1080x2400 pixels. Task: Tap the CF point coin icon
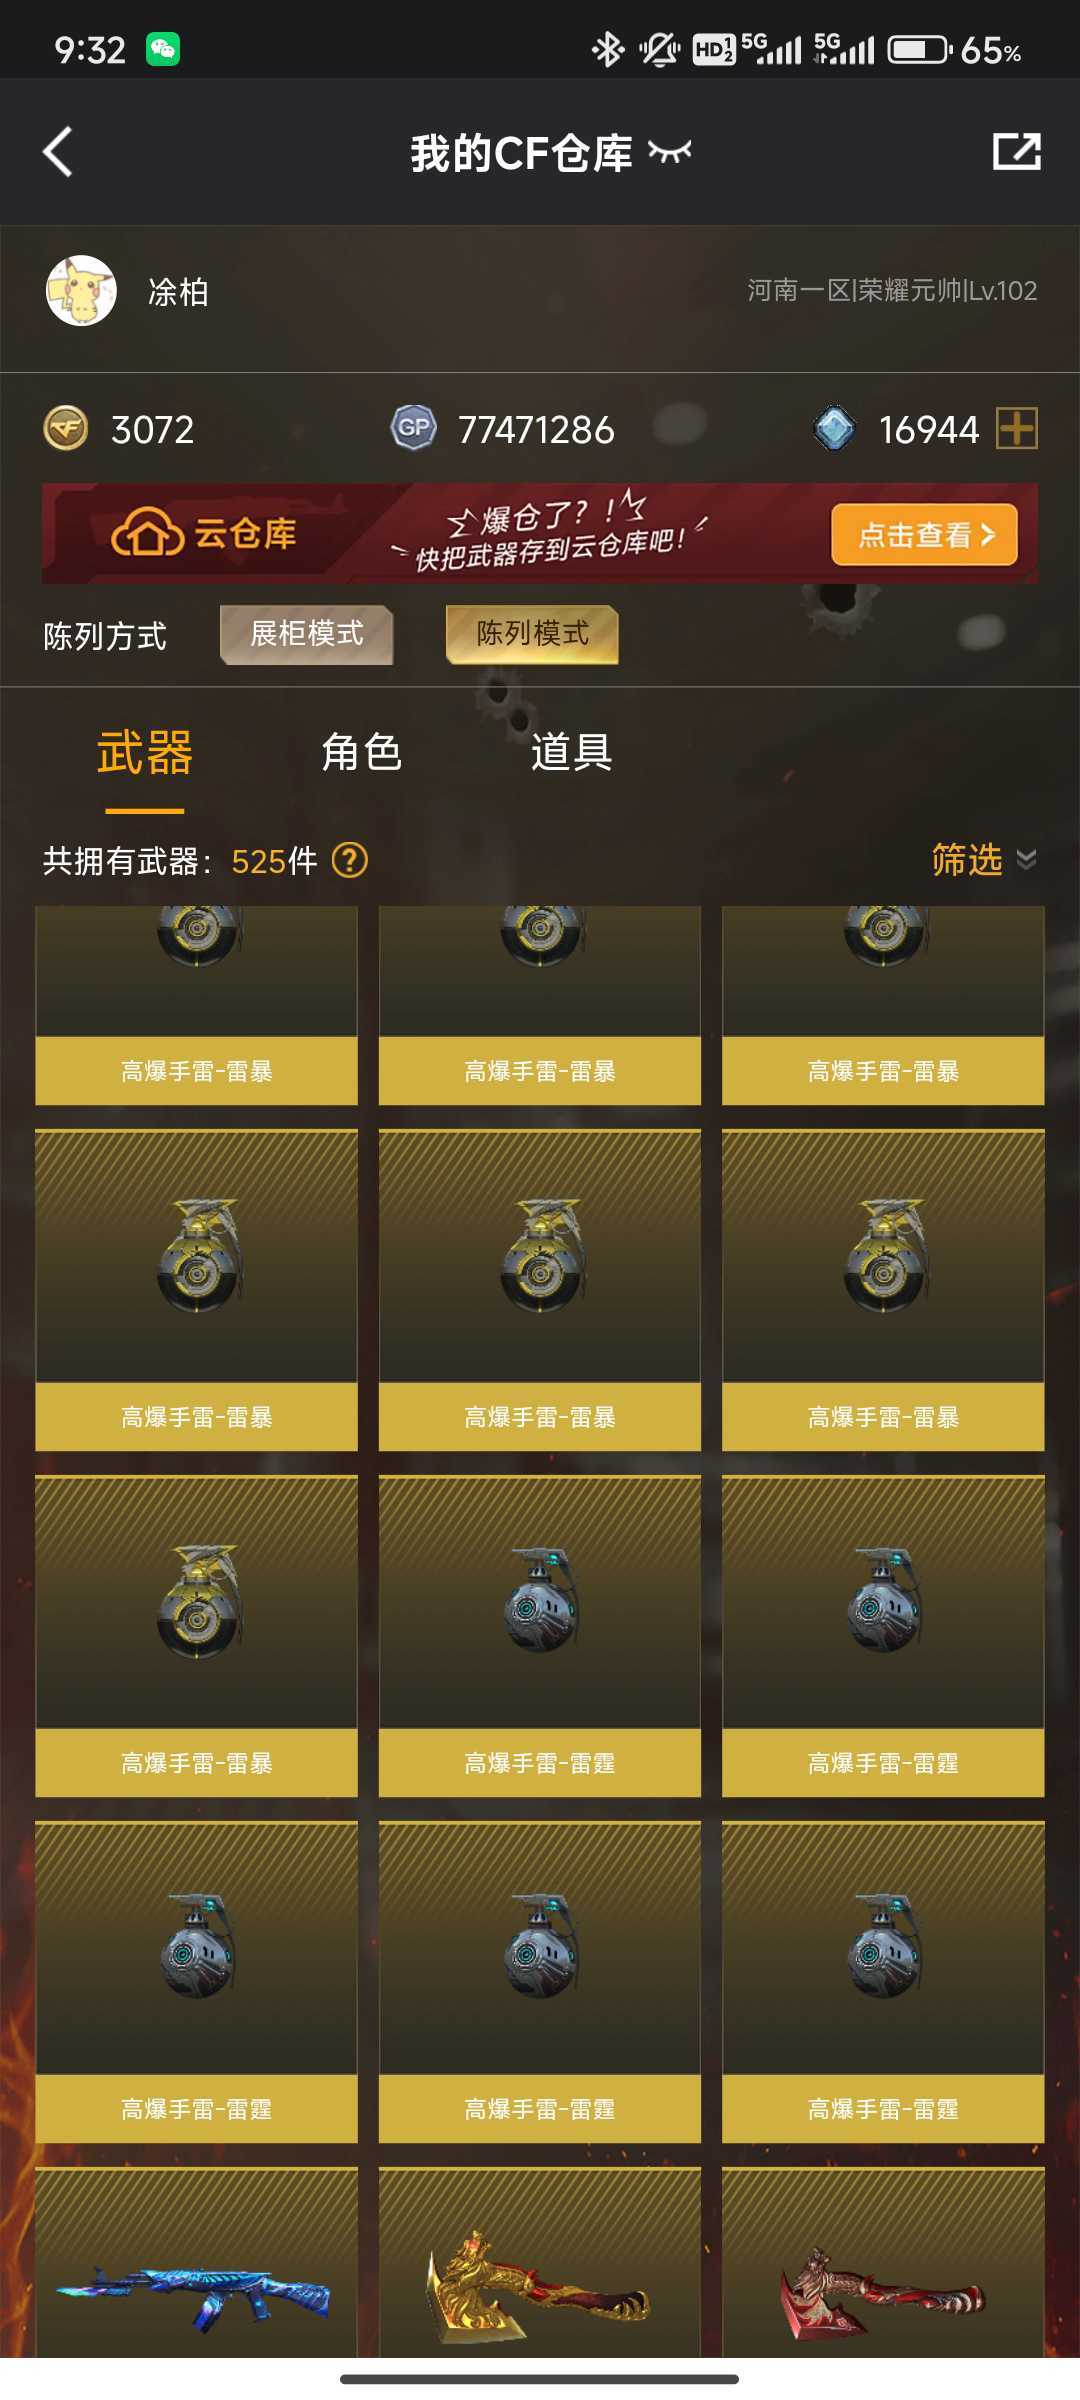point(66,429)
